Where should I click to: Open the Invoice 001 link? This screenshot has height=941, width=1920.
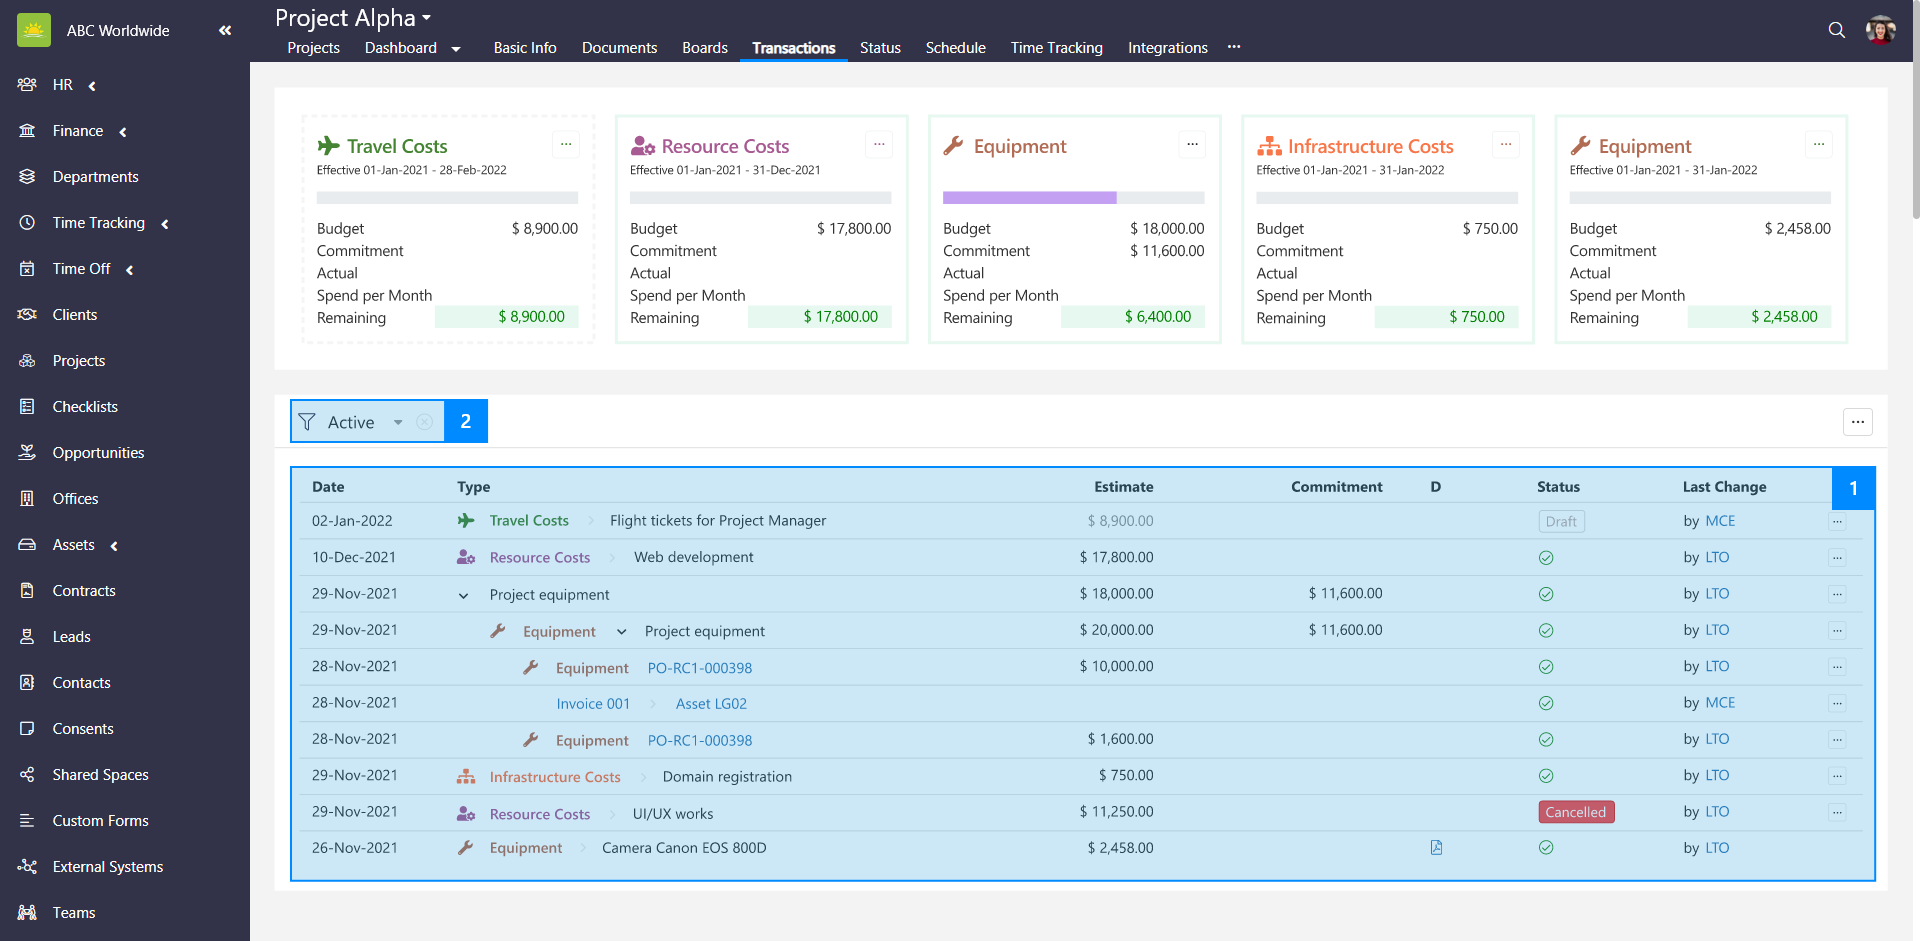tap(593, 703)
